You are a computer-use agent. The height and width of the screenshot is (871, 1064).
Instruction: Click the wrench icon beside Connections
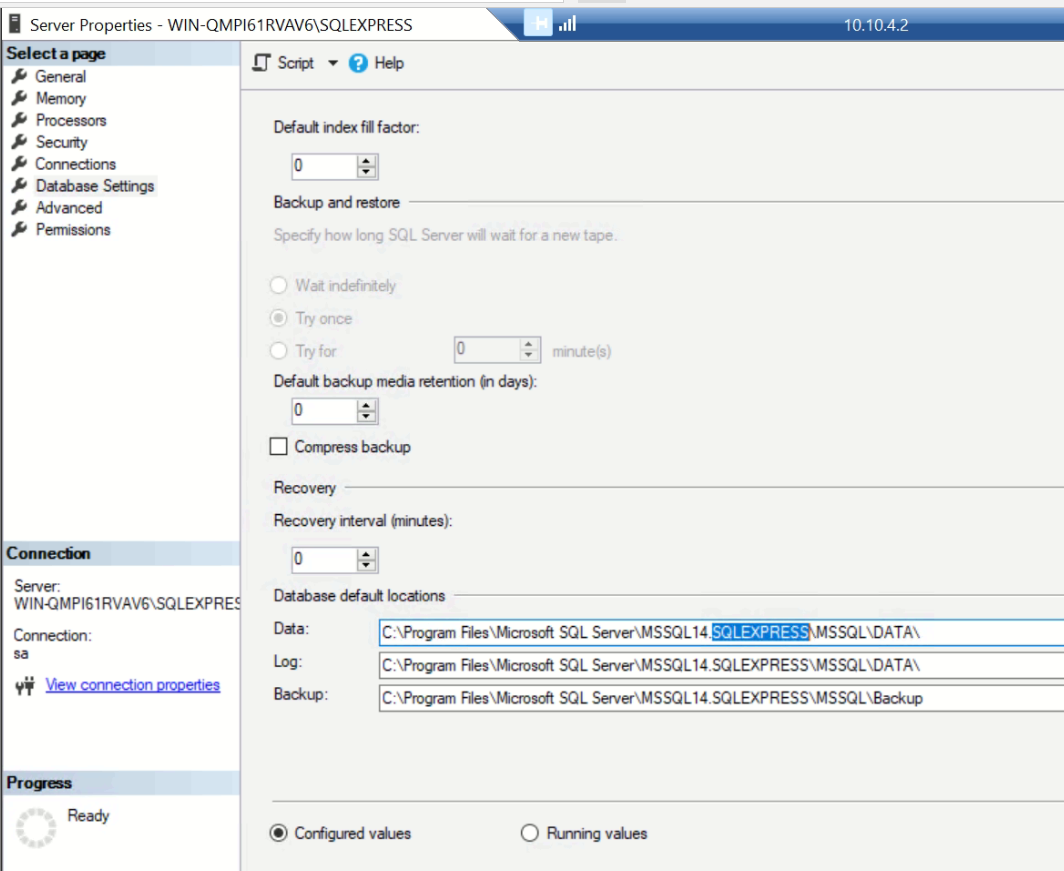[20, 163]
